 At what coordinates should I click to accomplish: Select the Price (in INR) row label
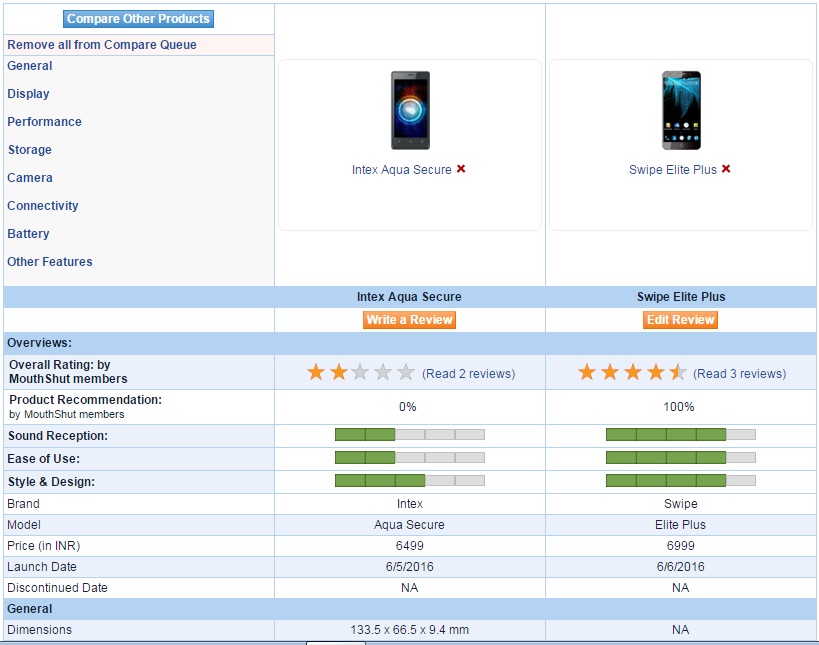point(44,546)
